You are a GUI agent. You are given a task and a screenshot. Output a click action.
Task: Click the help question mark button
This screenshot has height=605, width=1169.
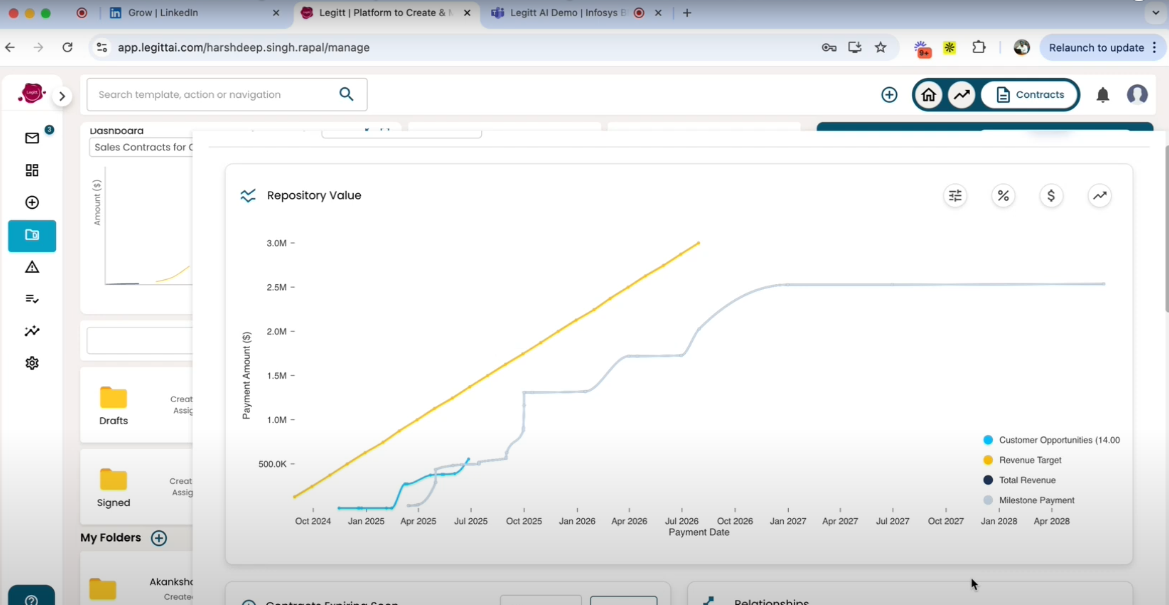coord(31,599)
